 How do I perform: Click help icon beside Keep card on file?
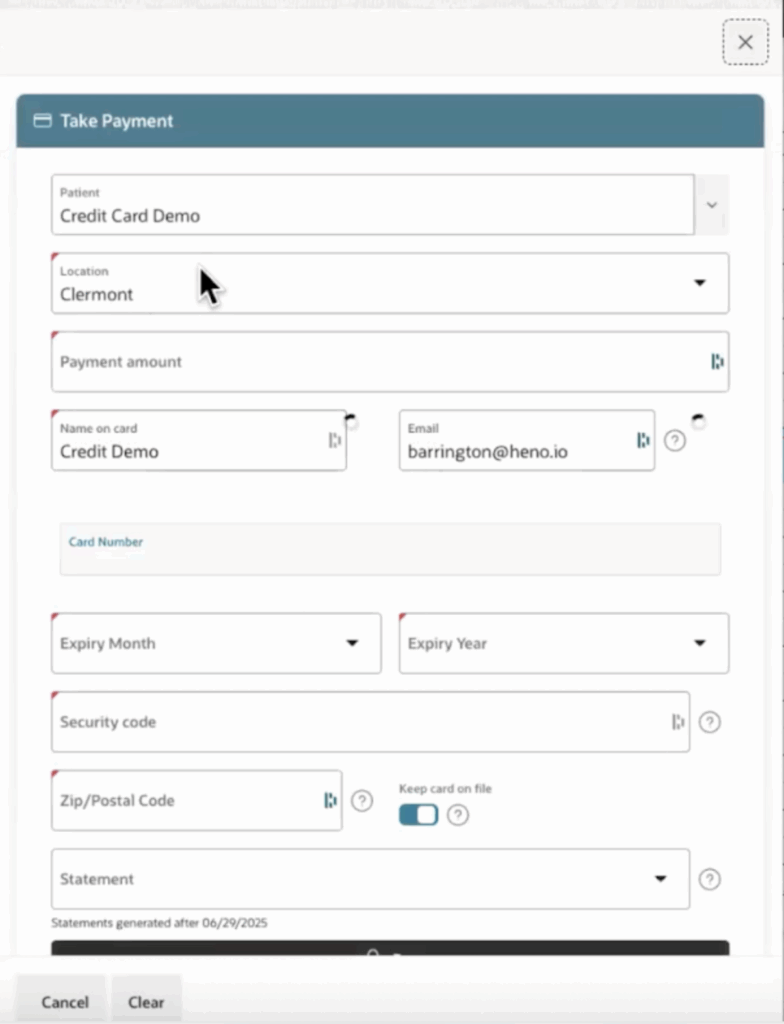(x=458, y=815)
